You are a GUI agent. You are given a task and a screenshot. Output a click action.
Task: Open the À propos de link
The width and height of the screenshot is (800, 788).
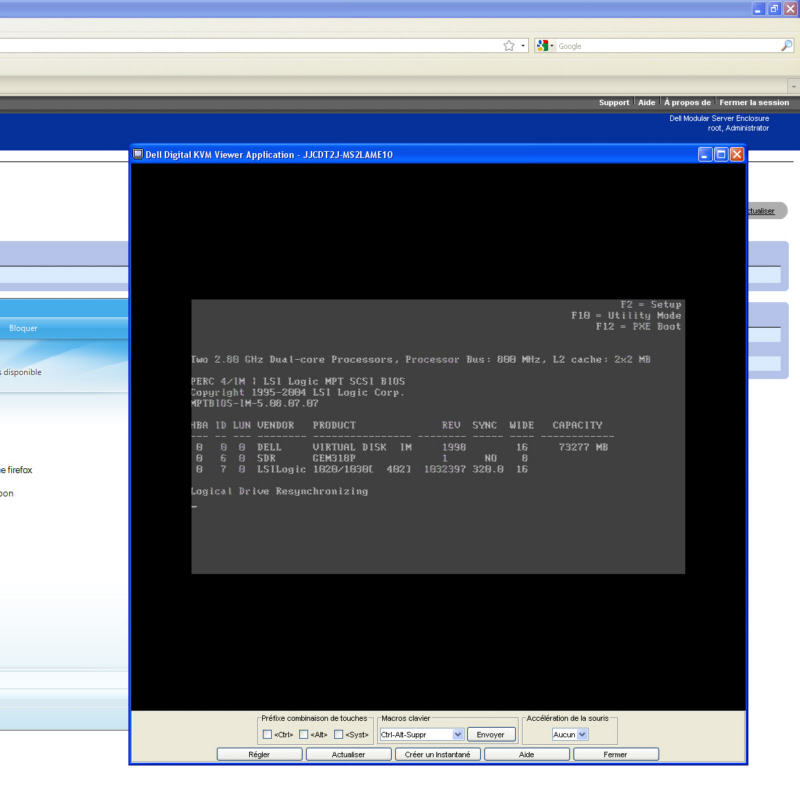pos(687,103)
